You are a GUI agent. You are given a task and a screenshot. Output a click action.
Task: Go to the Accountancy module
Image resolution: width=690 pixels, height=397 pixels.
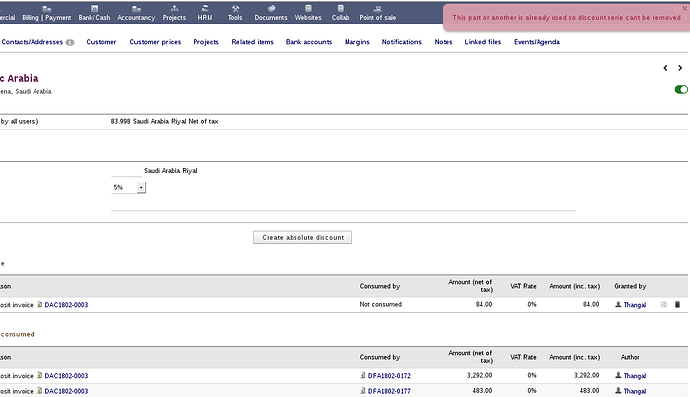[136, 13]
